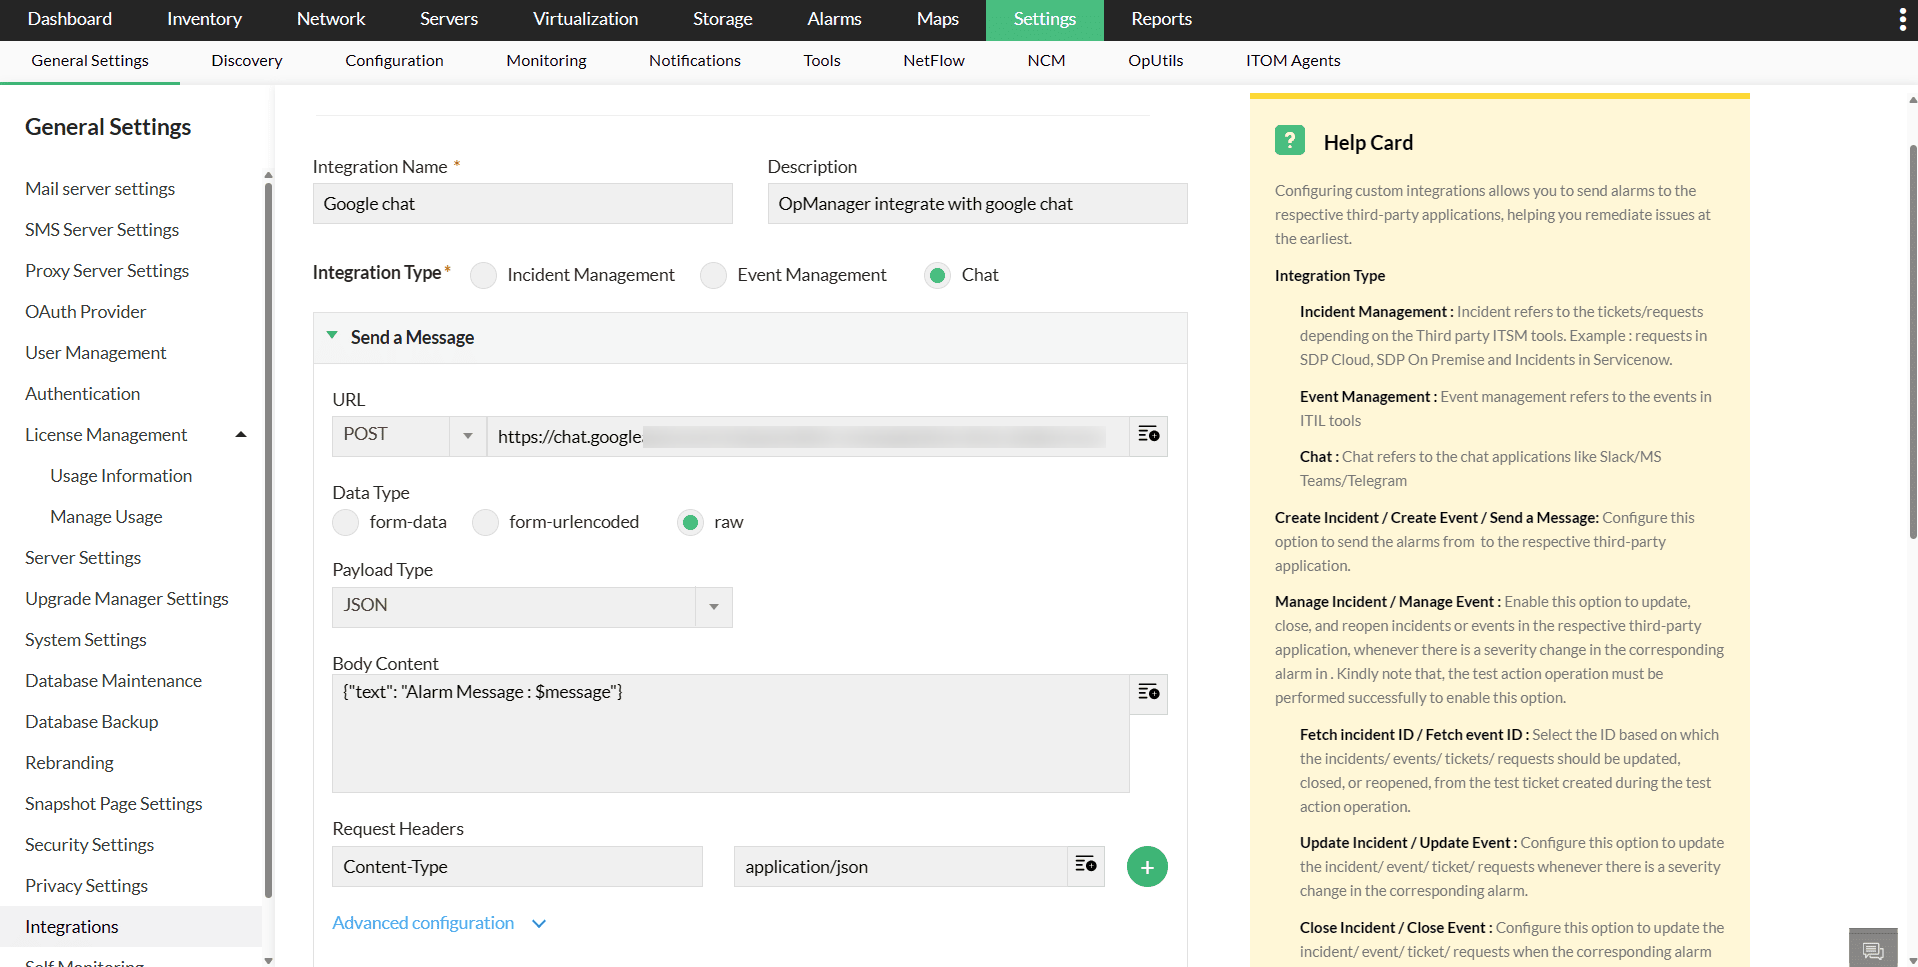This screenshot has height=967, width=1918.
Task: Open the Servers tab
Action: coord(449,19)
